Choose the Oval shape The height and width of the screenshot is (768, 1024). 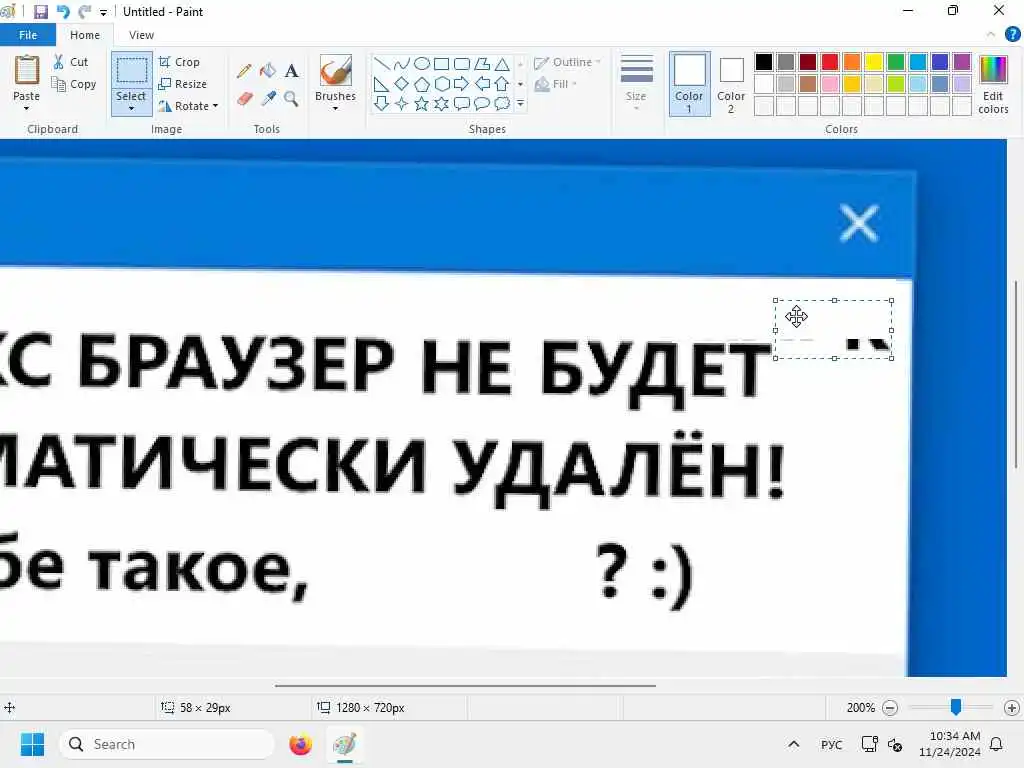pos(422,64)
